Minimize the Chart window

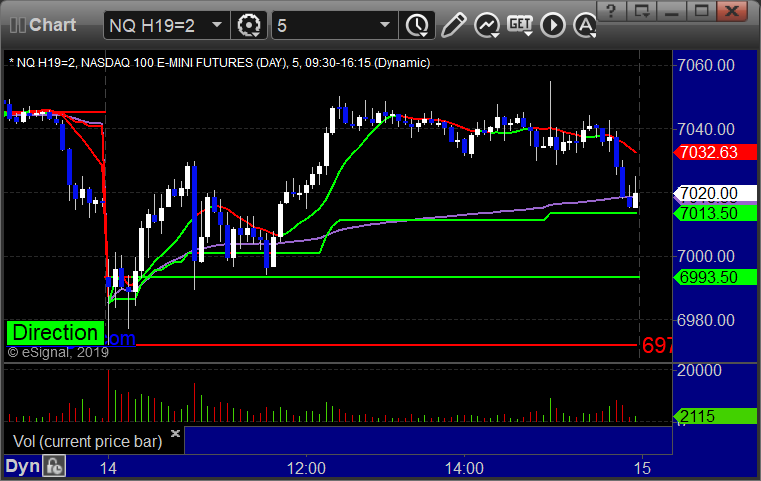(672, 10)
